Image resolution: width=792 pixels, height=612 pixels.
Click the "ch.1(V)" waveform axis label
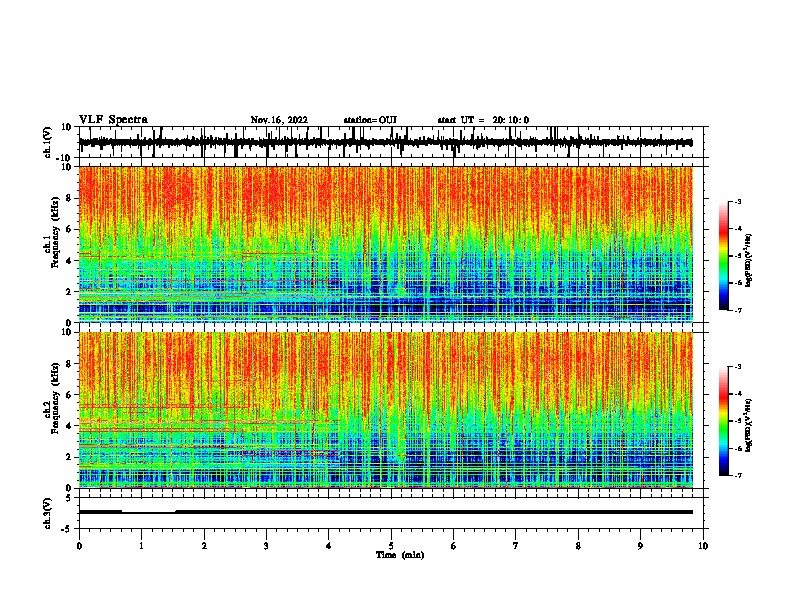48,142
